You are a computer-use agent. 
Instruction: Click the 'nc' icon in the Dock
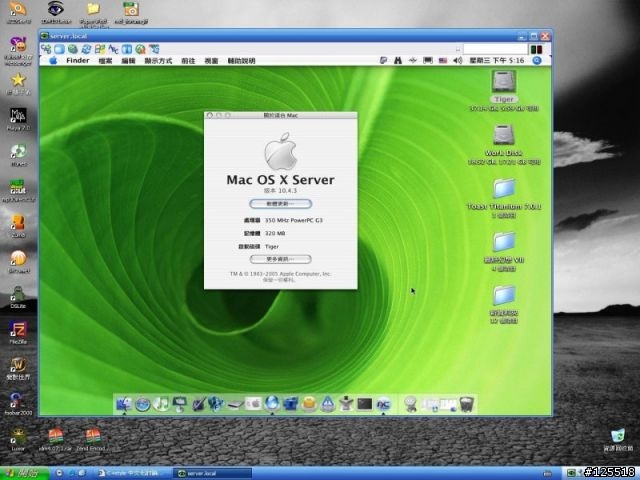(x=383, y=404)
